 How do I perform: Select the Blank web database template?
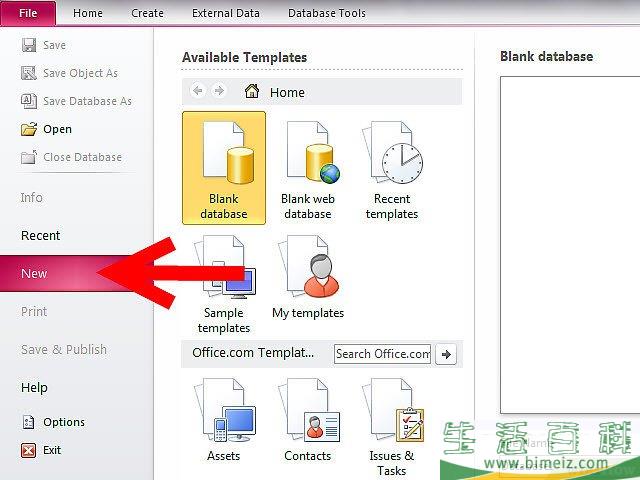click(x=308, y=169)
